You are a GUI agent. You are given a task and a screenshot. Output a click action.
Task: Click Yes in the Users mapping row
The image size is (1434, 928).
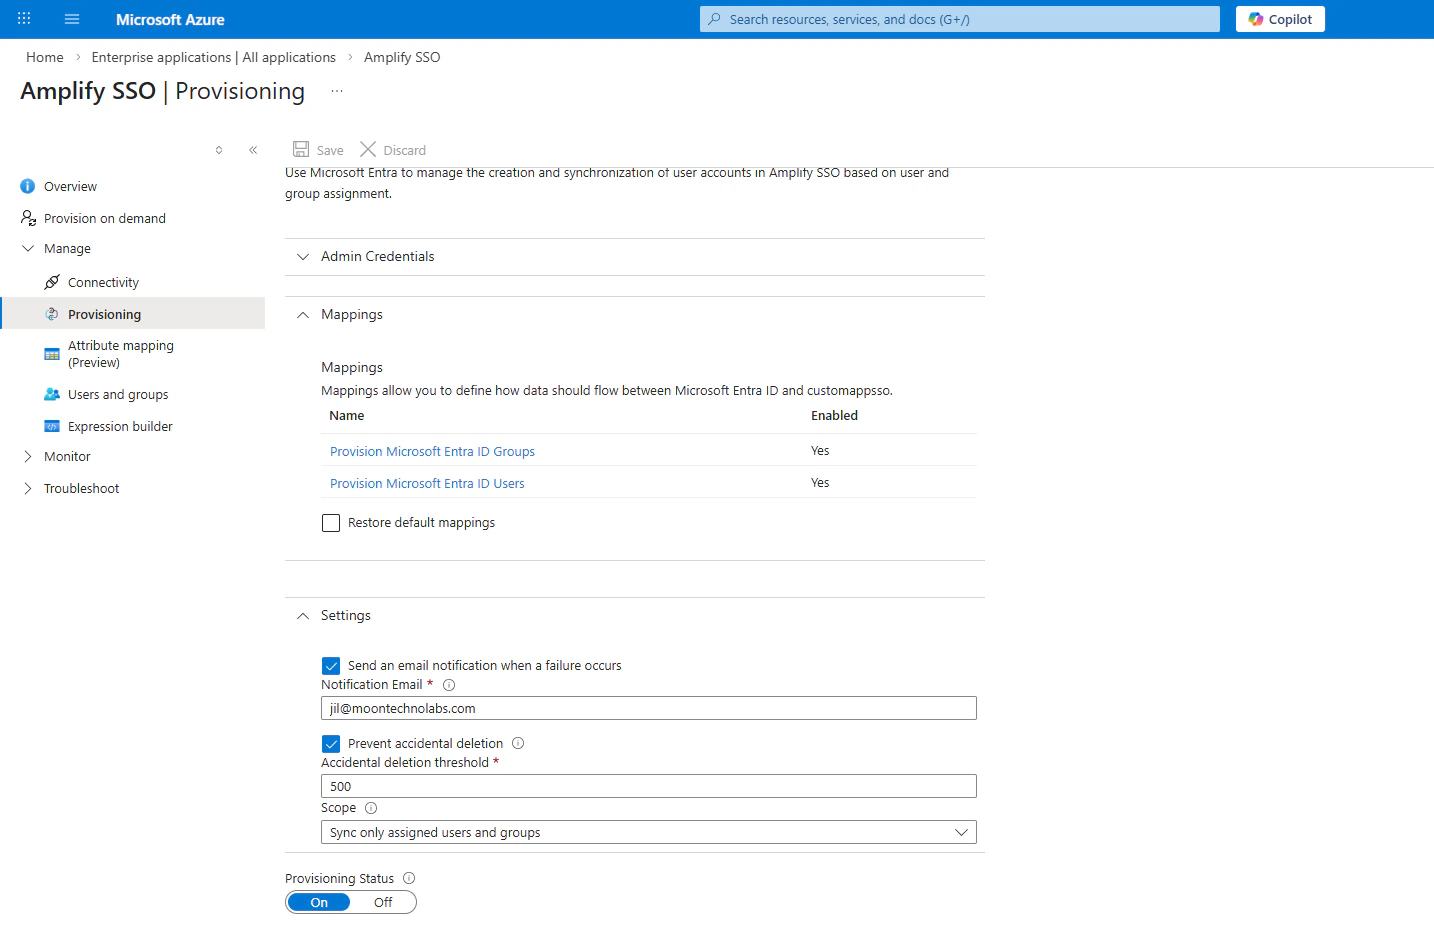820,483
